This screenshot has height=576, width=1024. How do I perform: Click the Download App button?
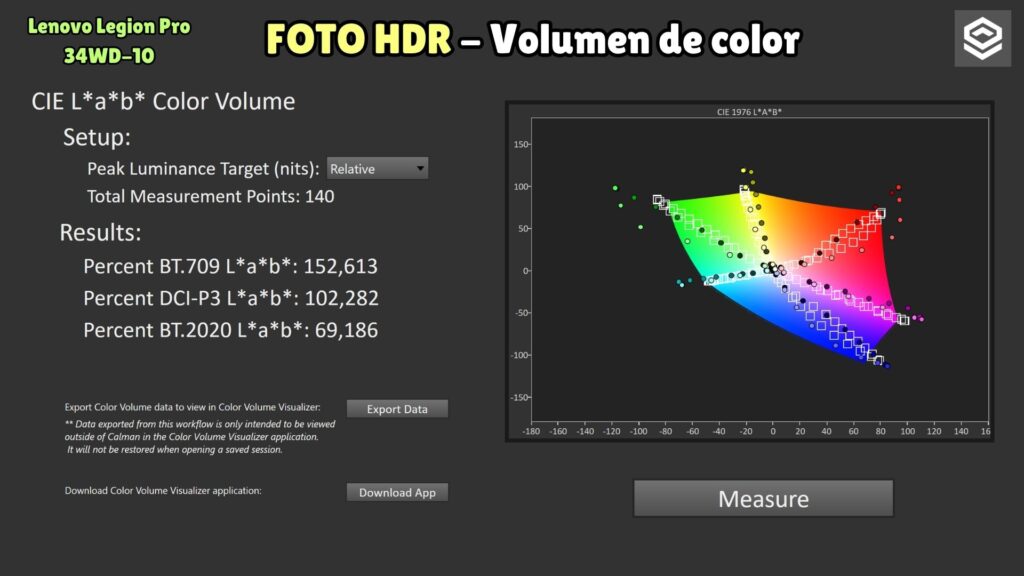point(397,492)
